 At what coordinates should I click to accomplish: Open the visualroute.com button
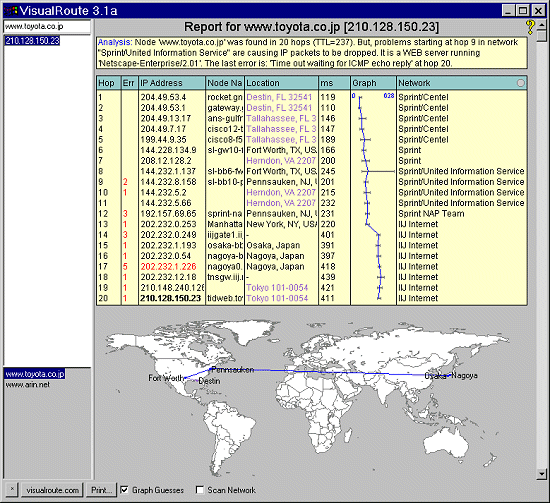pyautogui.click(x=52, y=490)
